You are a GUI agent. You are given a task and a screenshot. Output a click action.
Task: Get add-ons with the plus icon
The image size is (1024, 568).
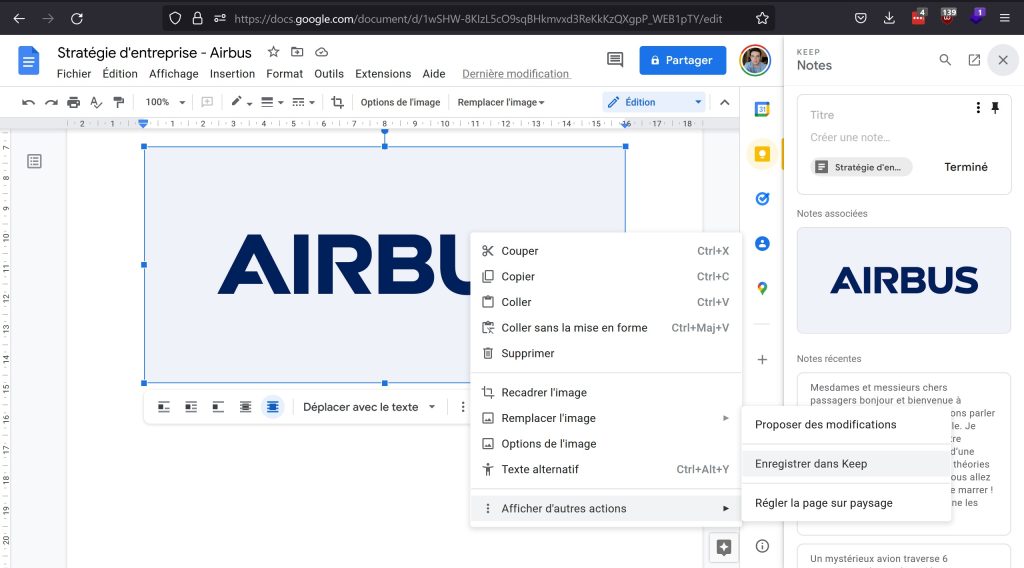pos(762,360)
